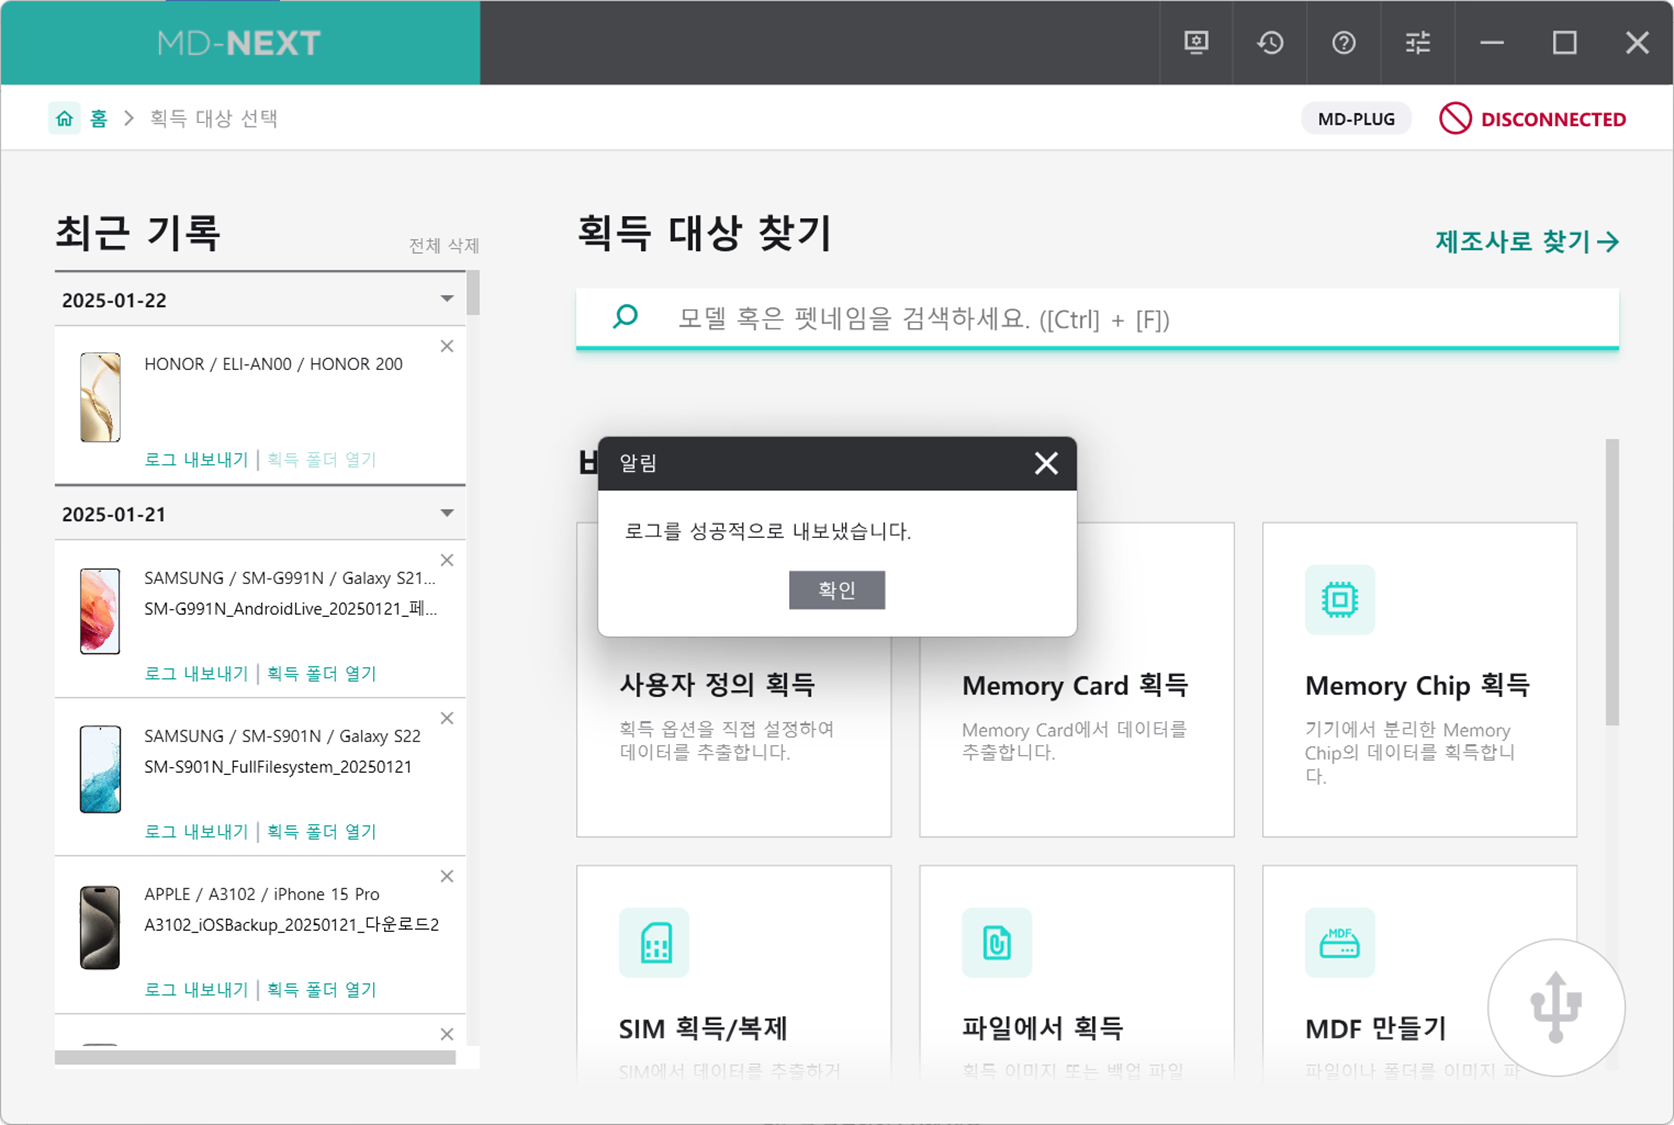This screenshot has height=1125, width=1674.
Task: Click the HONOR / ELI-AN00 record title
Action: click(x=273, y=364)
